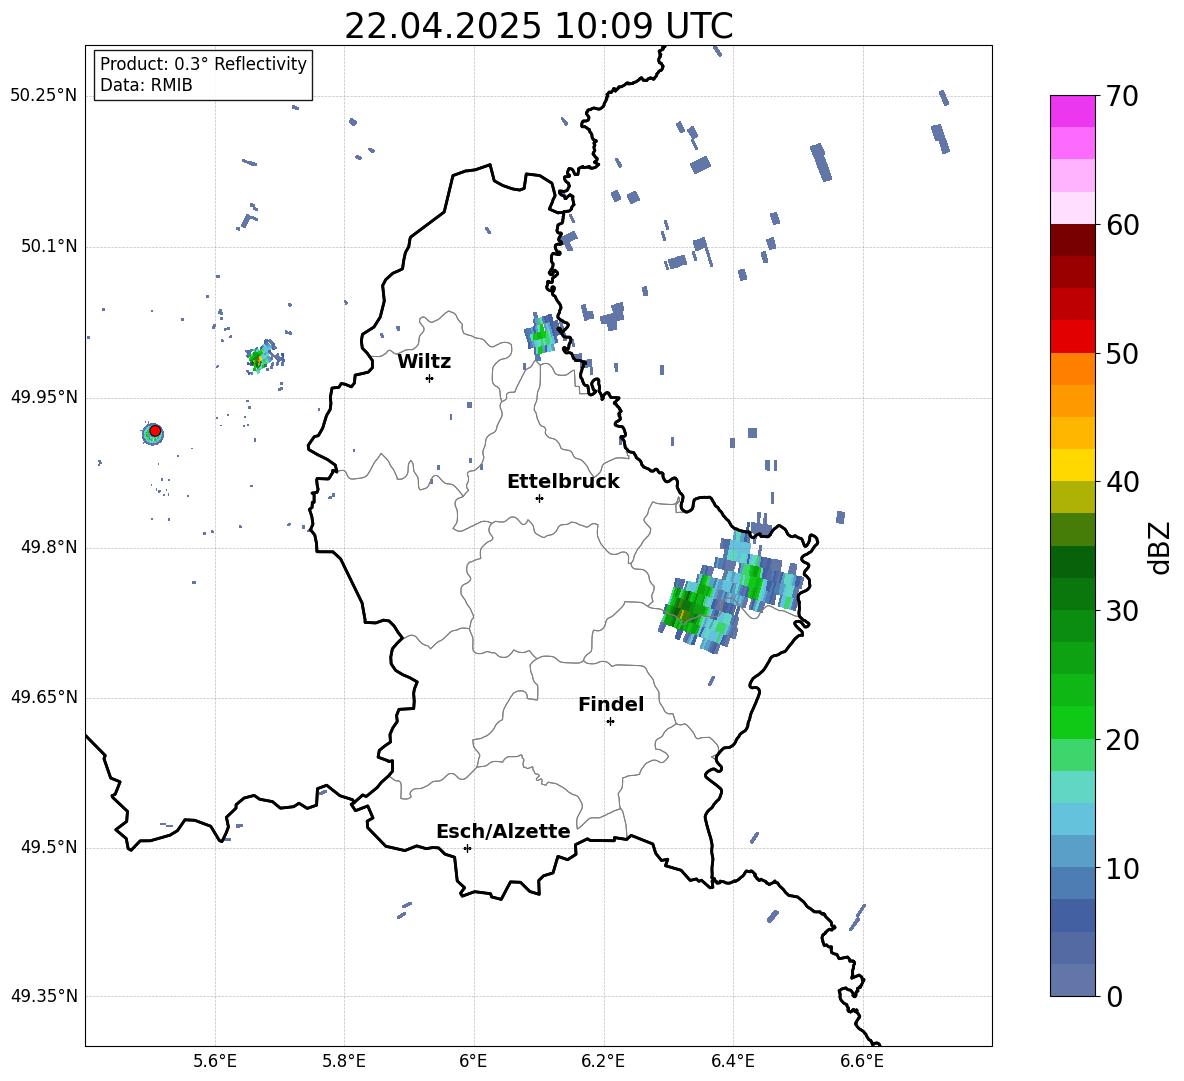Image resolution: width=1184 pixels, height=1081 pixels.
Task: Click the 6.6°E longitude label
Action: tap(862, 1061)
